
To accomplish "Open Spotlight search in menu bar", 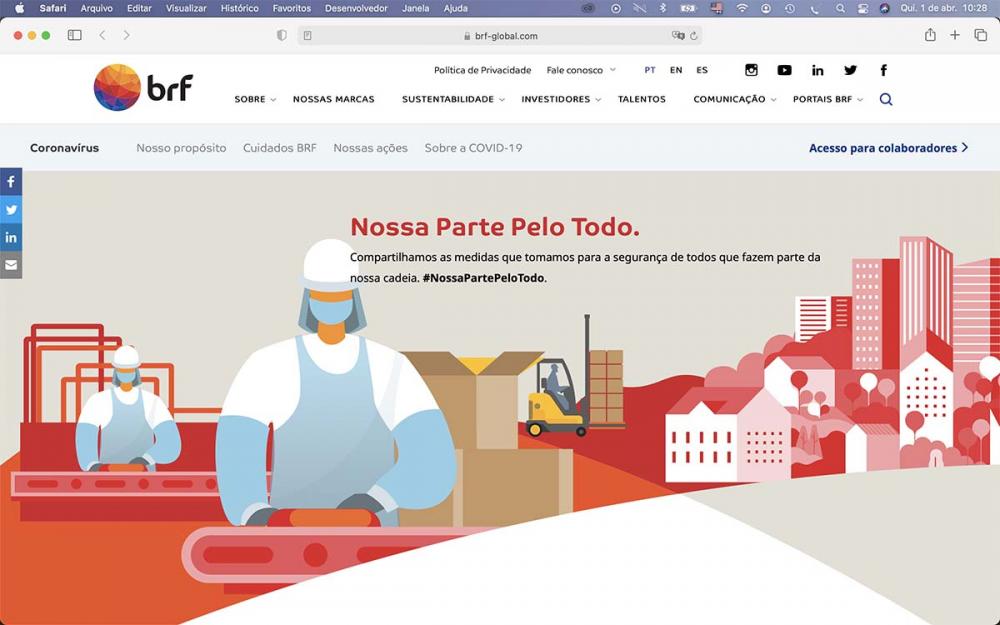I will click(x=840, y=8).
